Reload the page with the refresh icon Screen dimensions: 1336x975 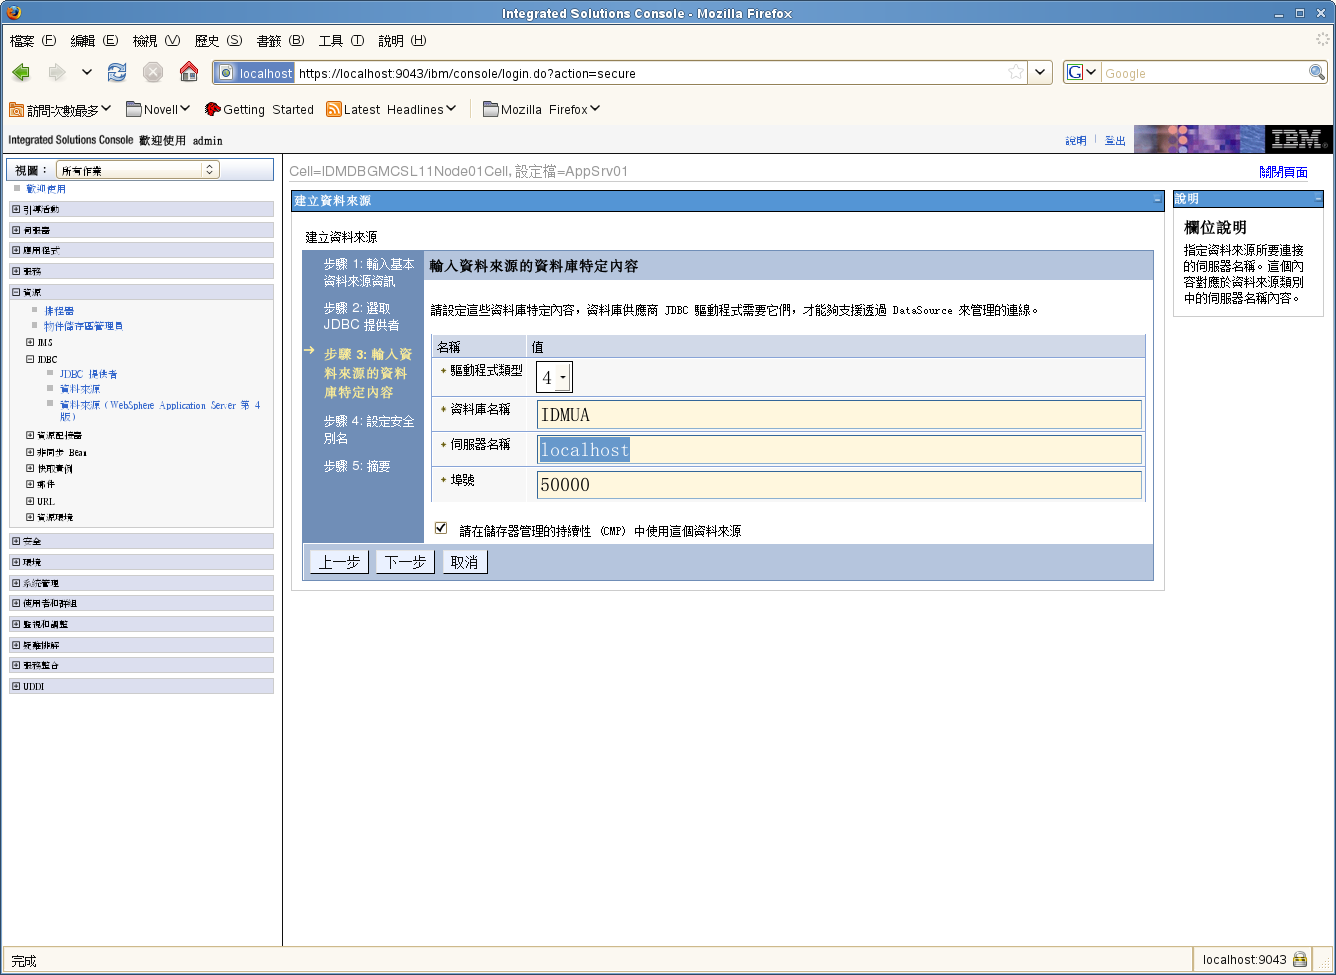[117, 73]
